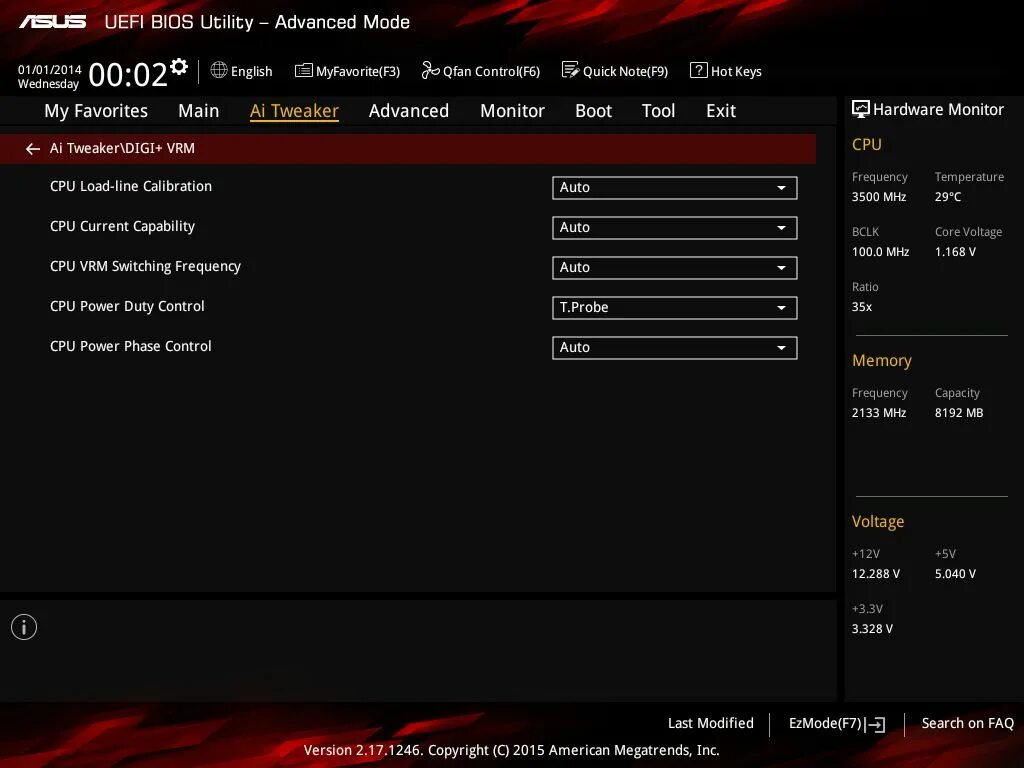This screenshot has width=1024, height=768.
Task: Open the Boot menu tab
Action: [x=593, y=111]
